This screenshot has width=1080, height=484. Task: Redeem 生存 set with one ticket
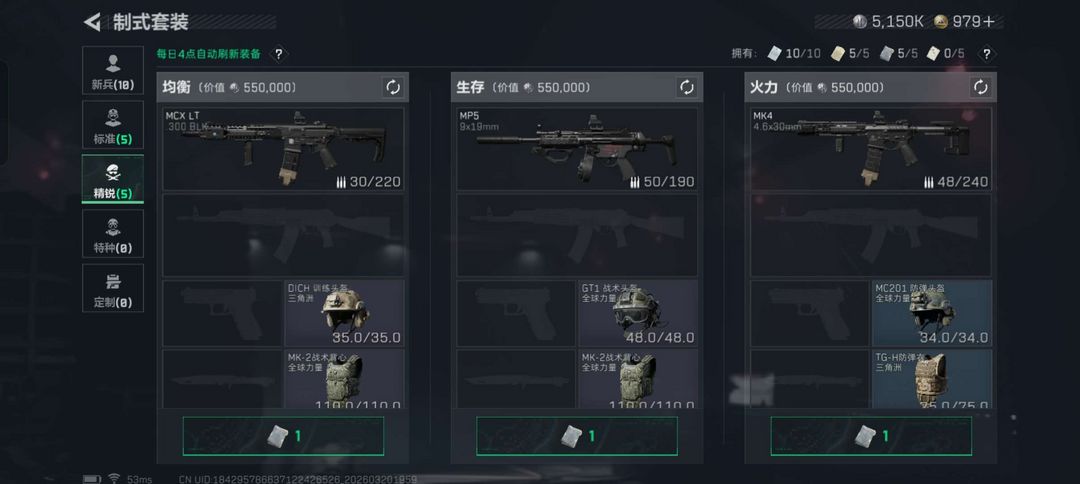pos(577,436)
